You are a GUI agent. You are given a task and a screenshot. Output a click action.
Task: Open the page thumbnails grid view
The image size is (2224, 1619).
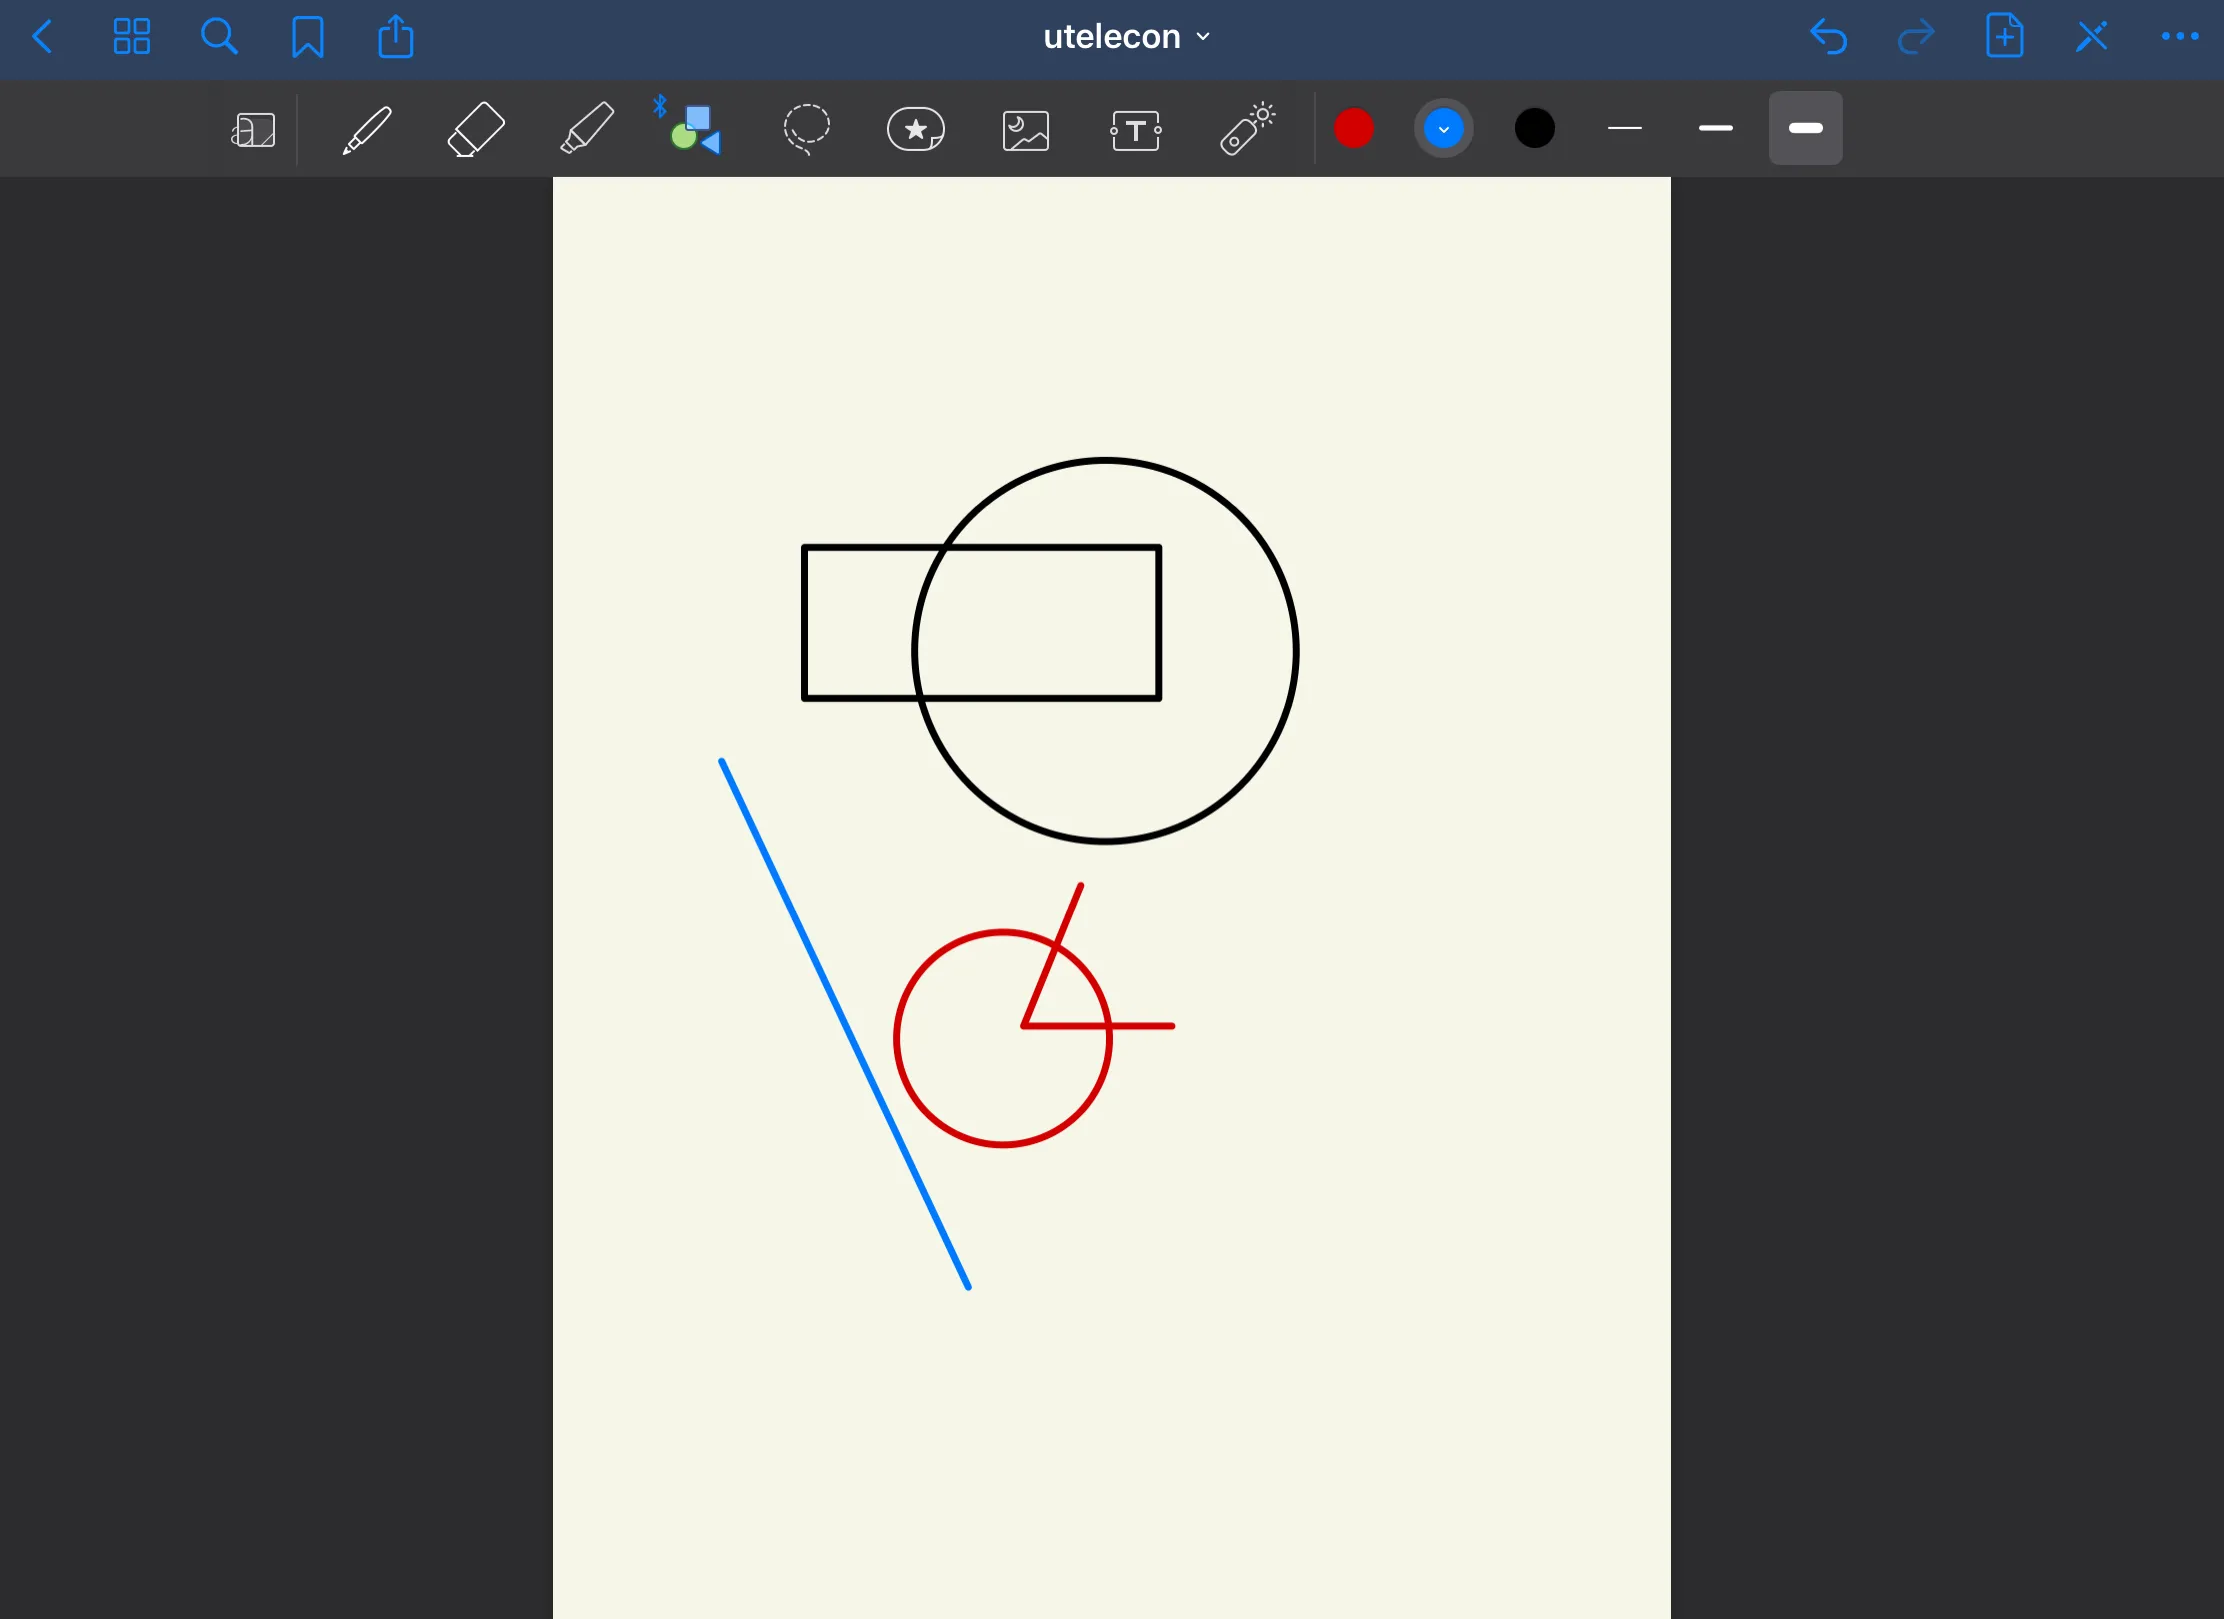click(x=131, y=37)
